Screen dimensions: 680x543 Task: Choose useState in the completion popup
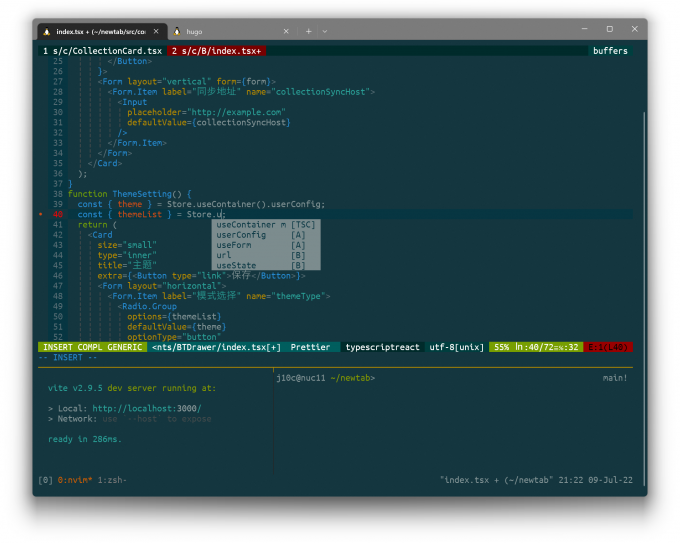[266, 265]
